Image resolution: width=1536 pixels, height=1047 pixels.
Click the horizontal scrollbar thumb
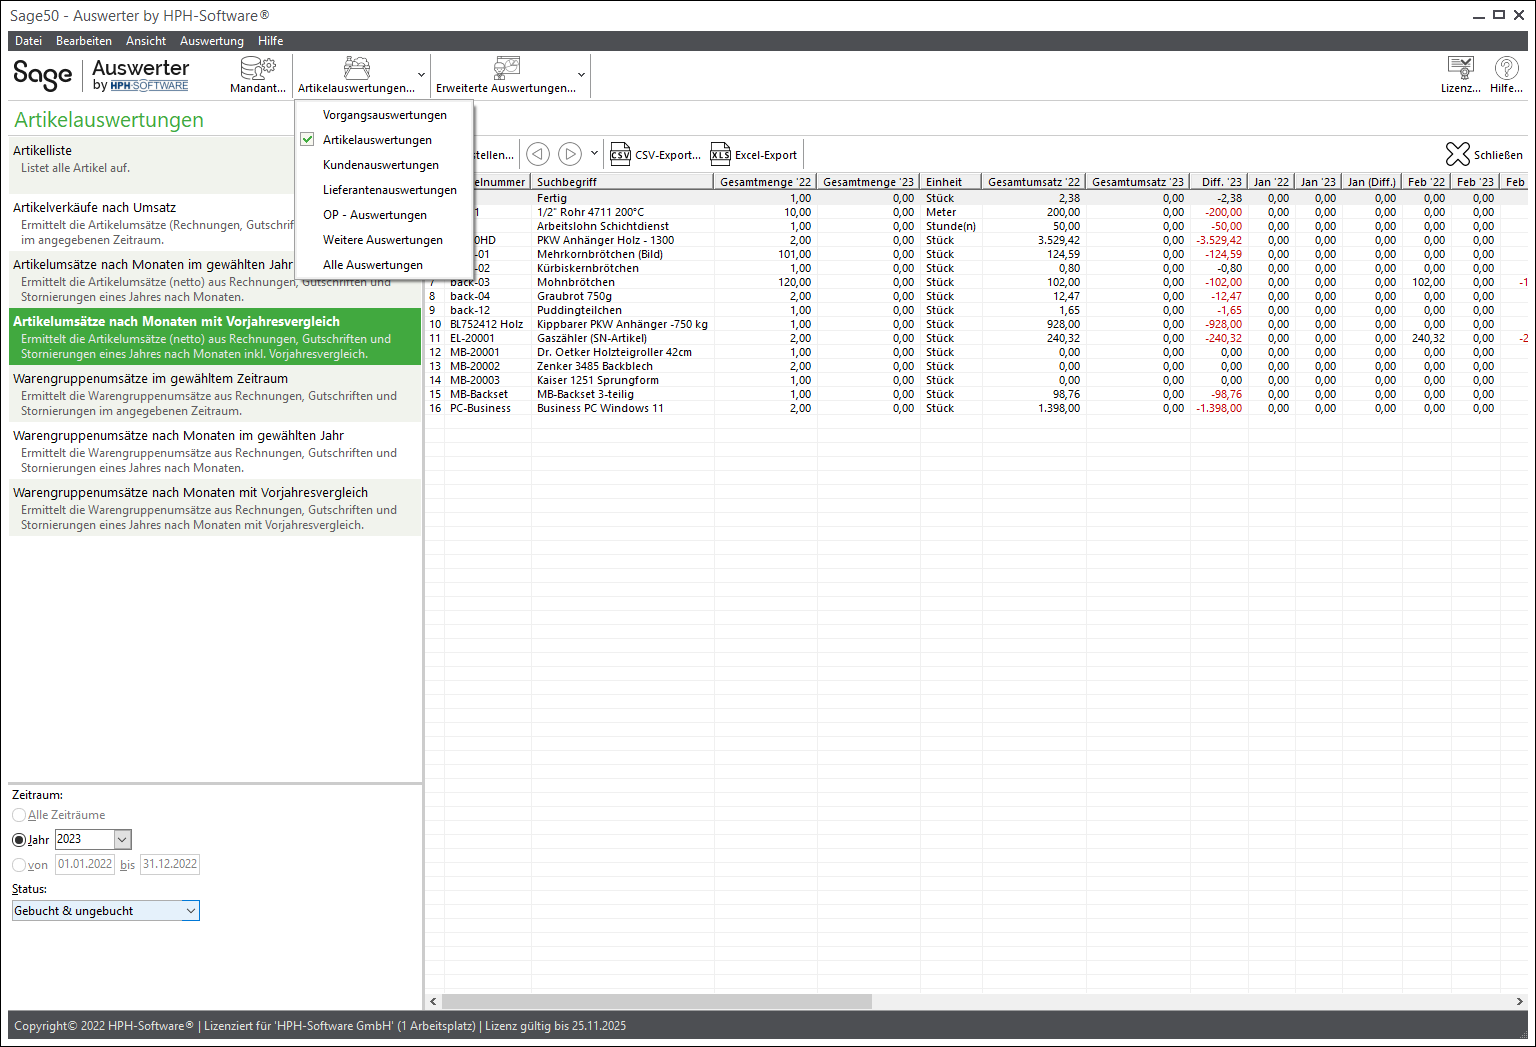[657, 1001]
